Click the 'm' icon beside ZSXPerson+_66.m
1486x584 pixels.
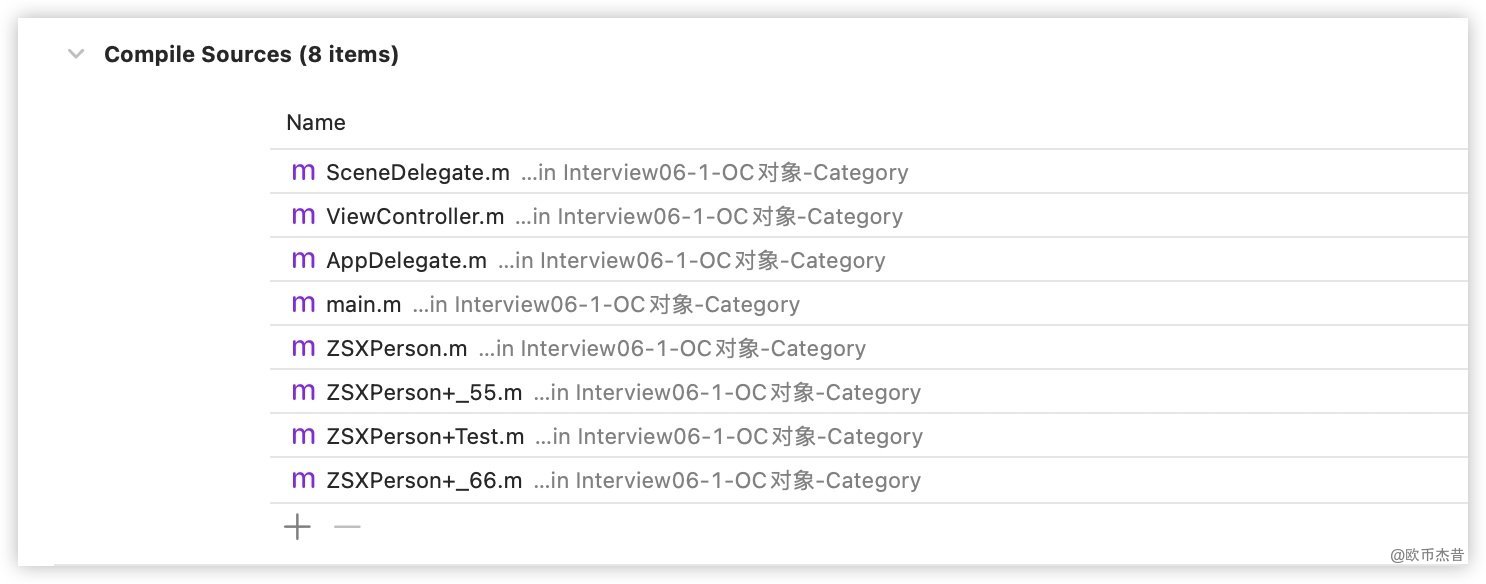pyautogui.click(x=303, y=480)
